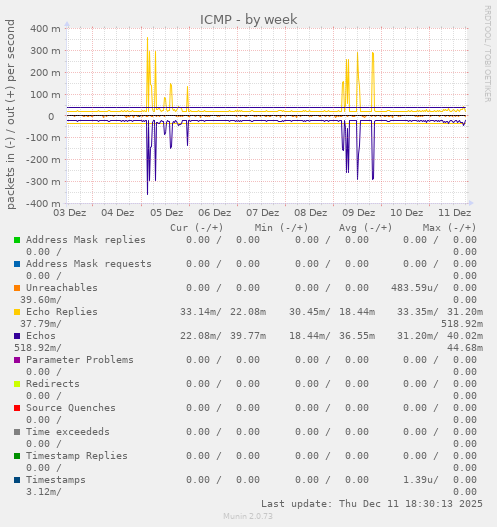The image size is (497, 527).
Task: Click the Echos current value '22.08m/'
Action: pyautogui.click(x=201, y=336)
